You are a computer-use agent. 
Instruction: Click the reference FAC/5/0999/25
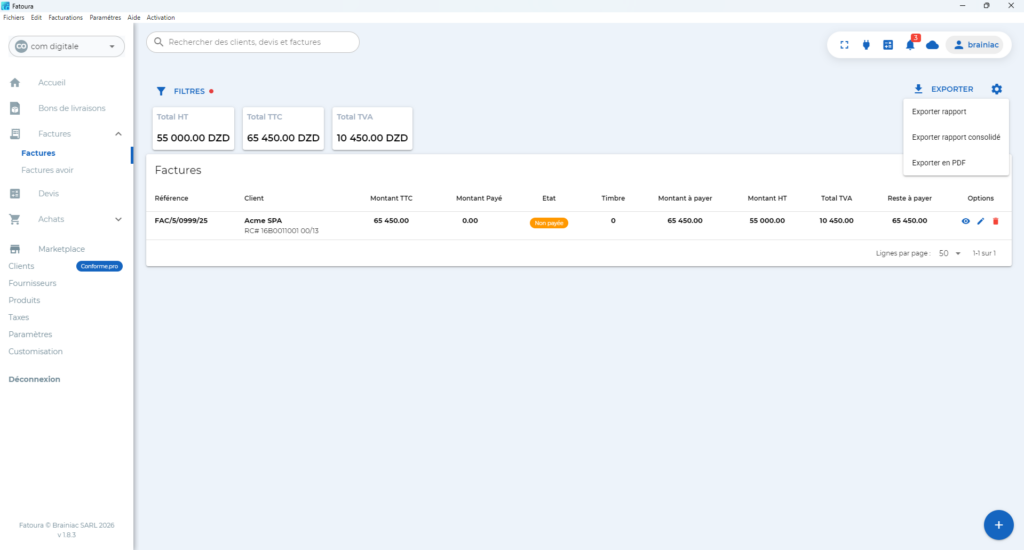click(x=181, y=221)
